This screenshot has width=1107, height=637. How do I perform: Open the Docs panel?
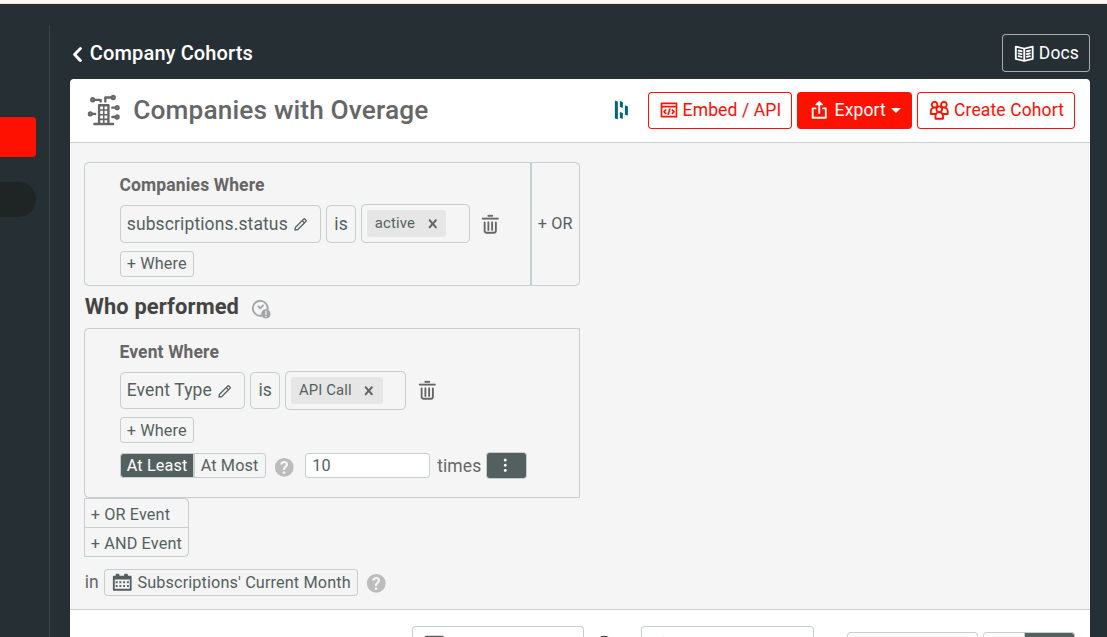(1045, 53)
